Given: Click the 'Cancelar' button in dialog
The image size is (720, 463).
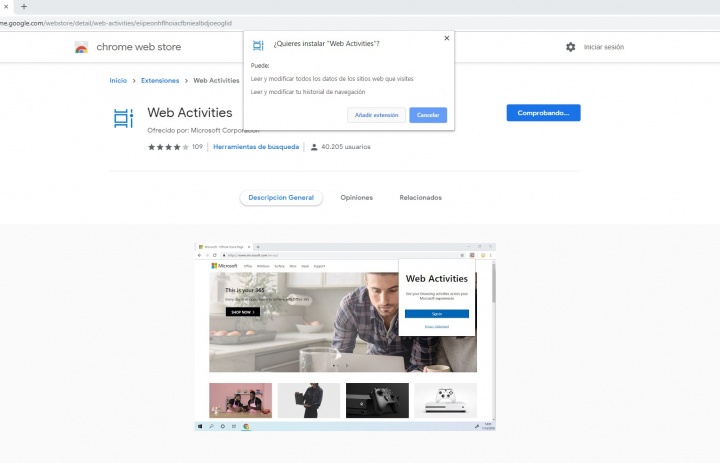Looking at the screenshot, I should click(428, 115).
